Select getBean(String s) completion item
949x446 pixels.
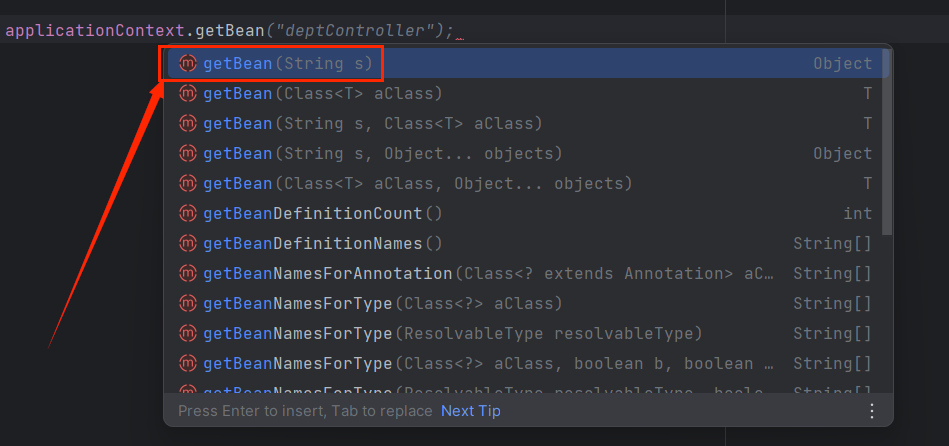[x=288, y=64]
